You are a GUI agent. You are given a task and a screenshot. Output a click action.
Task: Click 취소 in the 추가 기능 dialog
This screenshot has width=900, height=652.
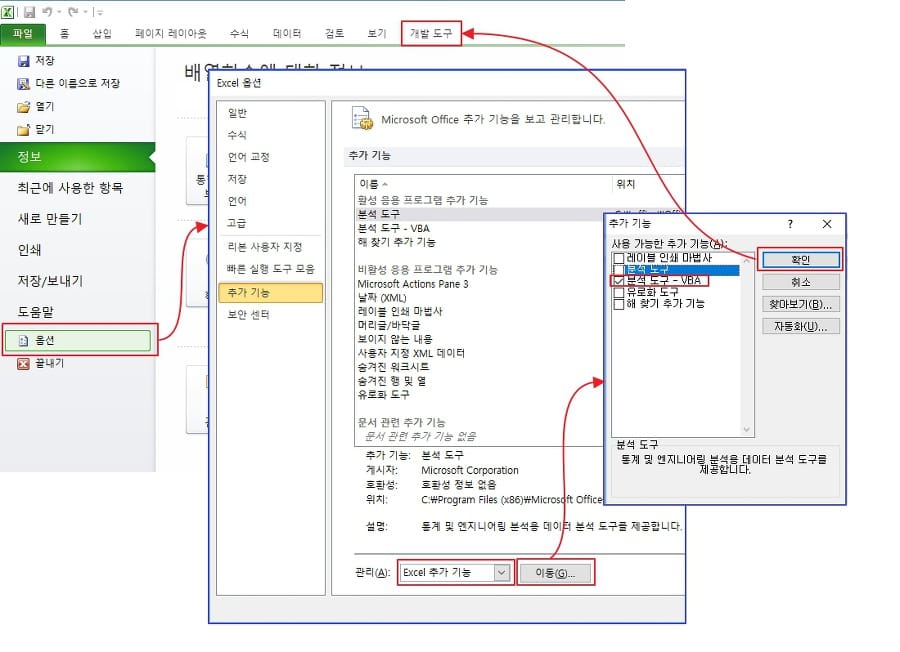pos(800,282)
